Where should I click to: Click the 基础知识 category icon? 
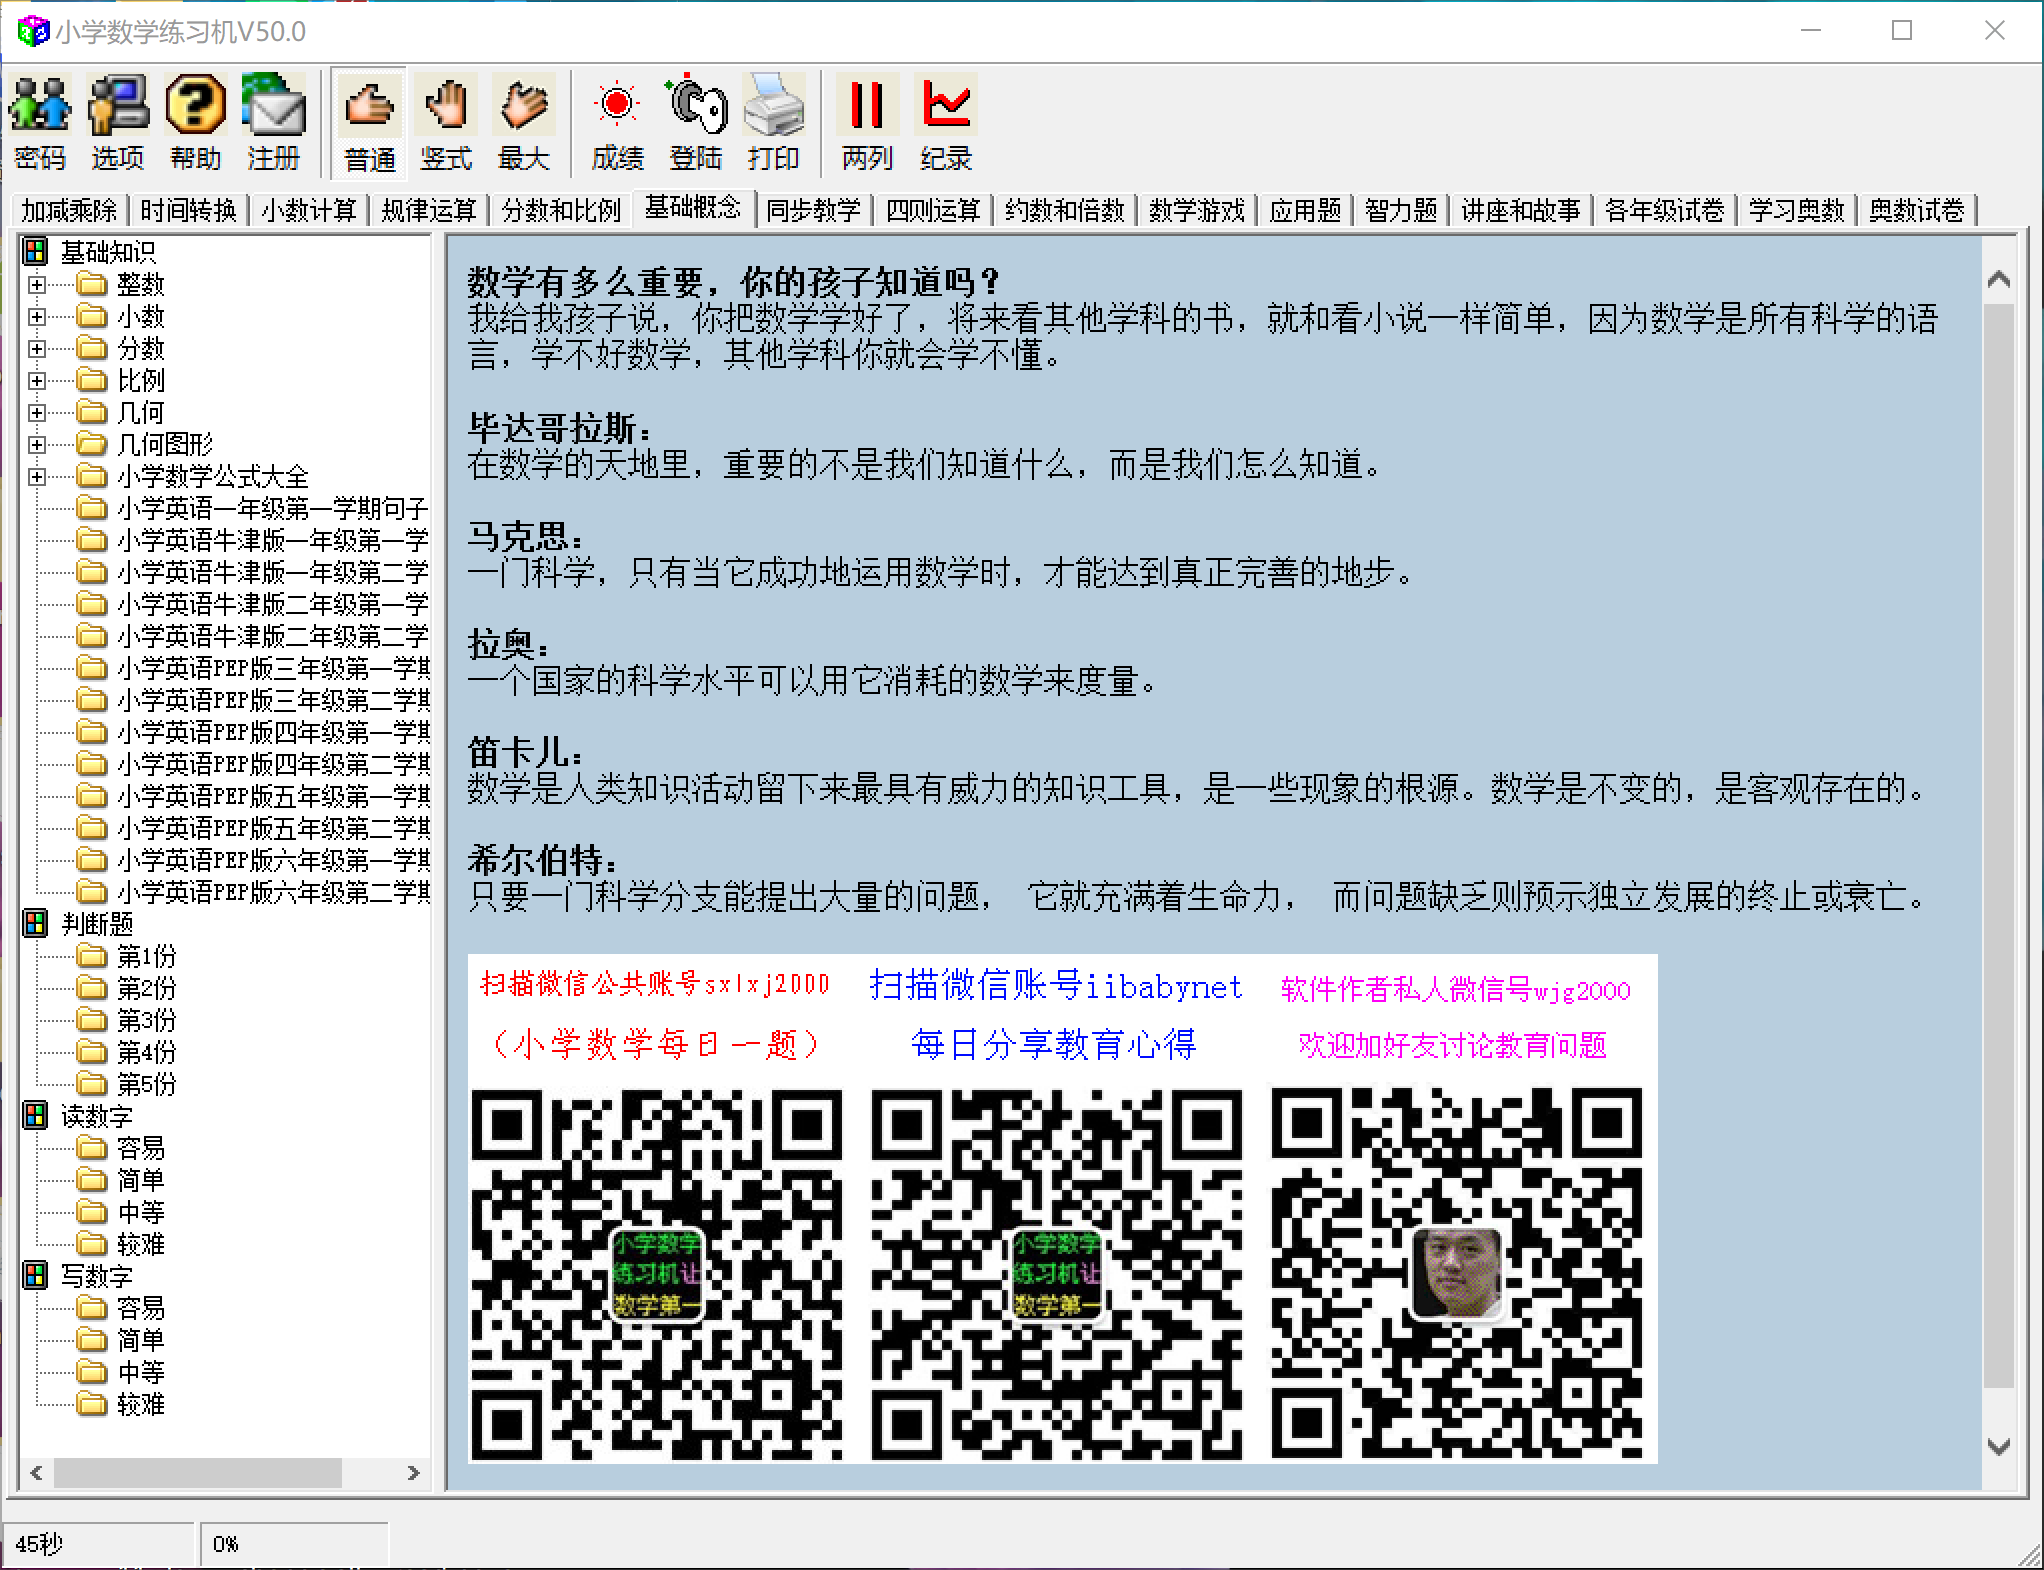click(35, 252)
